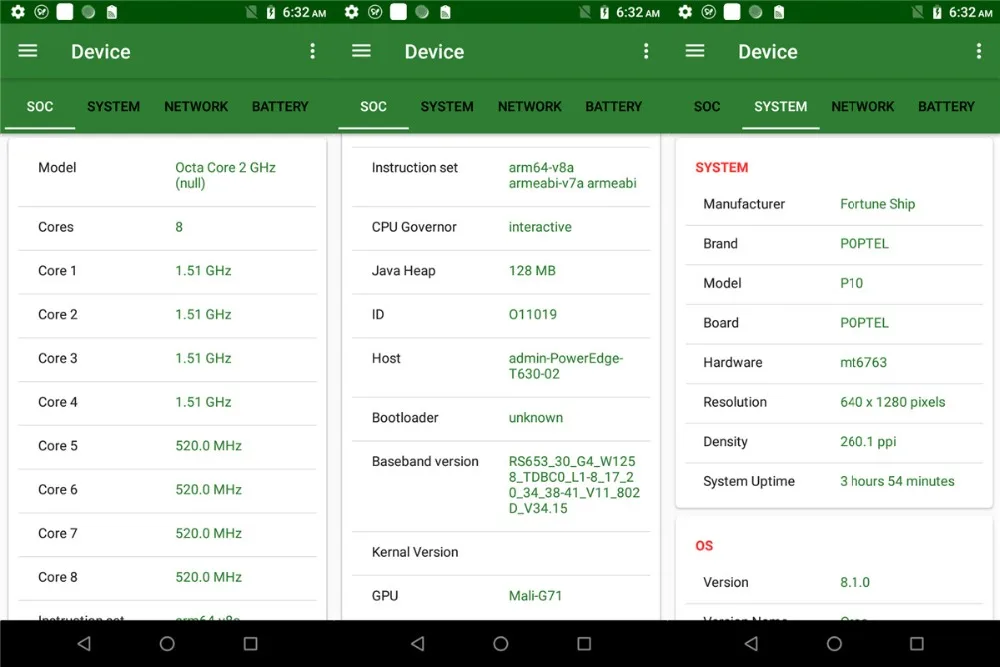Click 'arm64-v8a armeabi-v7a armeabi' instruction set value
The image size is (1000, 667).
coord(572,175)
